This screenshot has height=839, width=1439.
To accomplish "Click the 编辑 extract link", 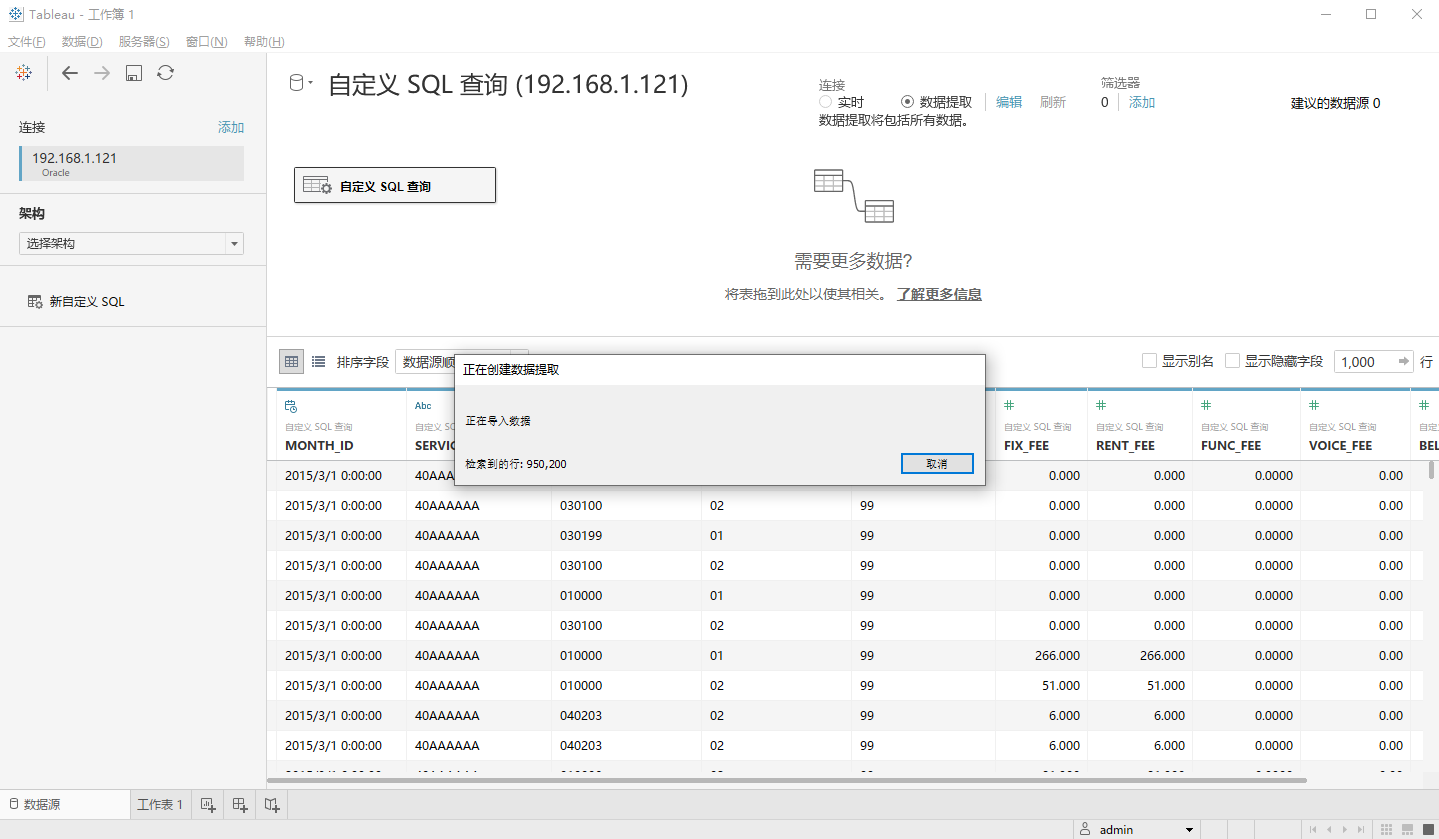I will pyautogui.click(x=1009, y=102).
